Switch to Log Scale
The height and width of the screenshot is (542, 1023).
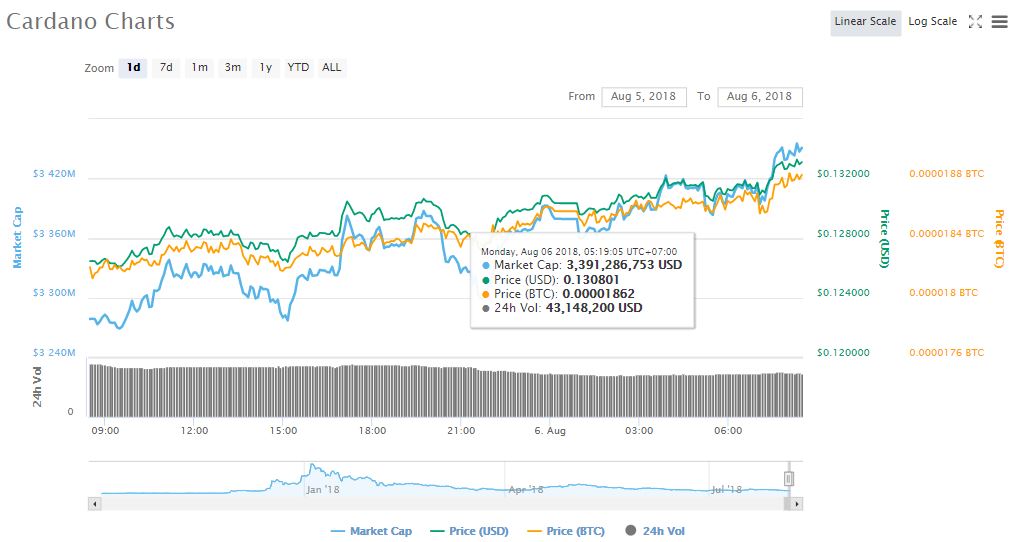pyautogui.click(x=932, y=21)
